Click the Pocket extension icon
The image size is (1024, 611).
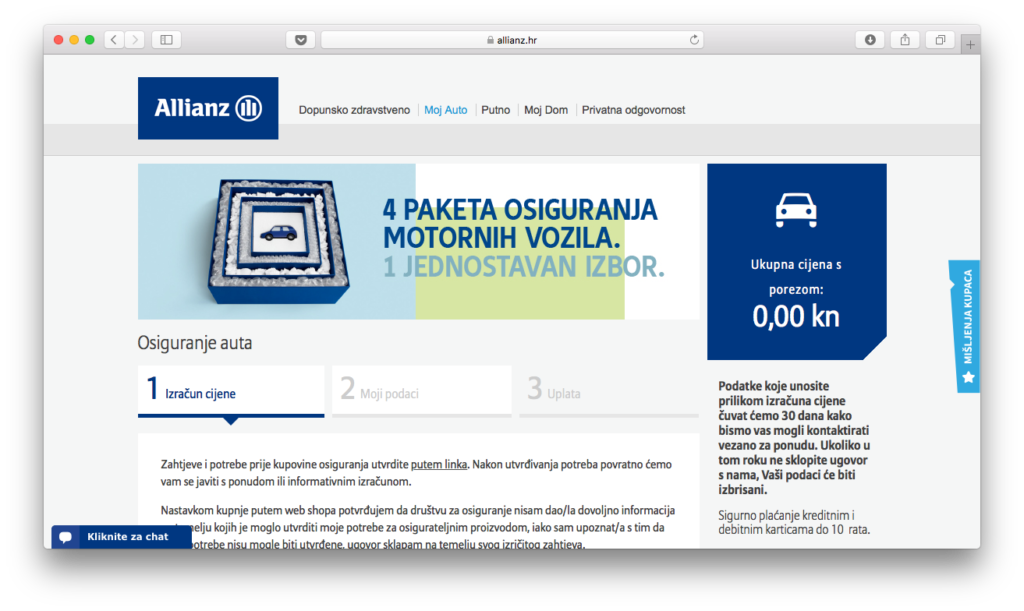click(300, 40)
